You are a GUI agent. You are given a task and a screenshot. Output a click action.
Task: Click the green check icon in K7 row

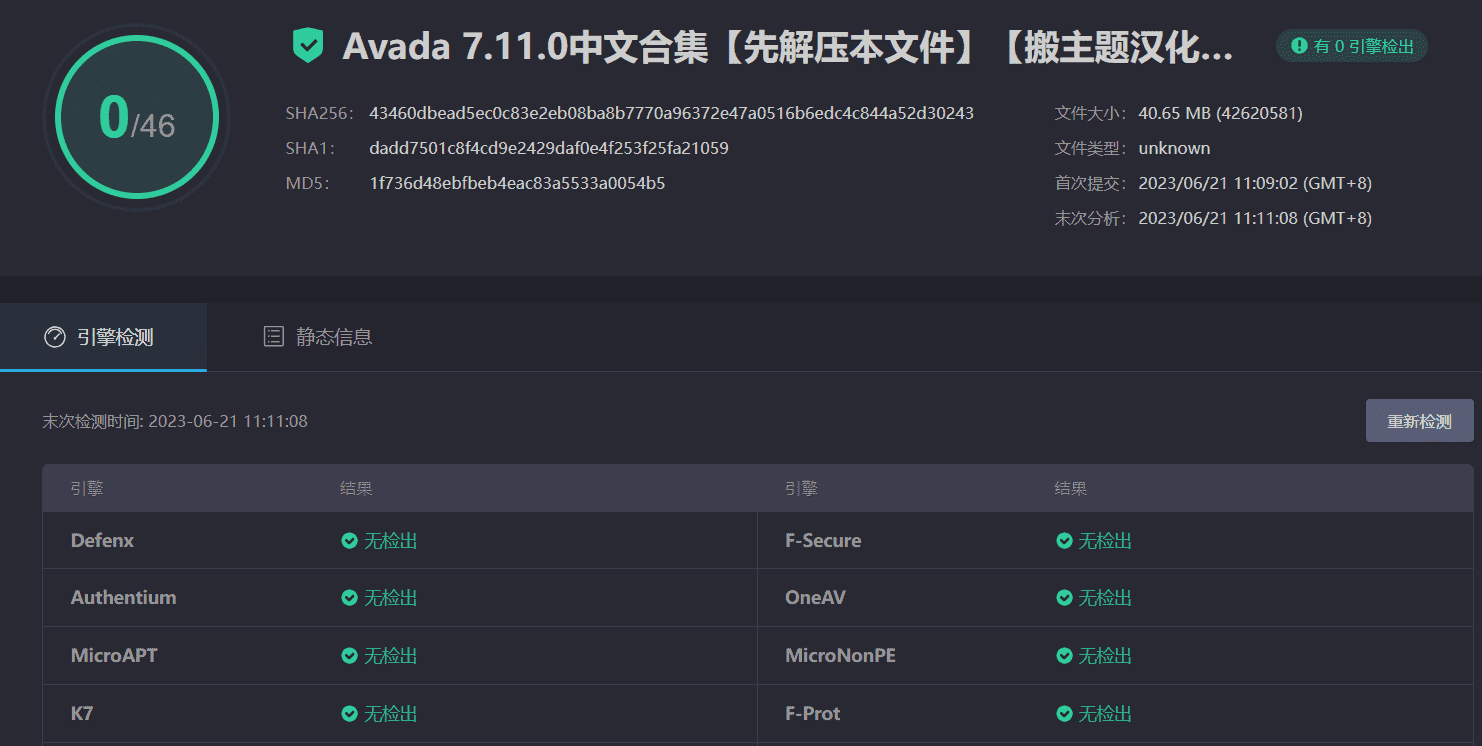349,714
